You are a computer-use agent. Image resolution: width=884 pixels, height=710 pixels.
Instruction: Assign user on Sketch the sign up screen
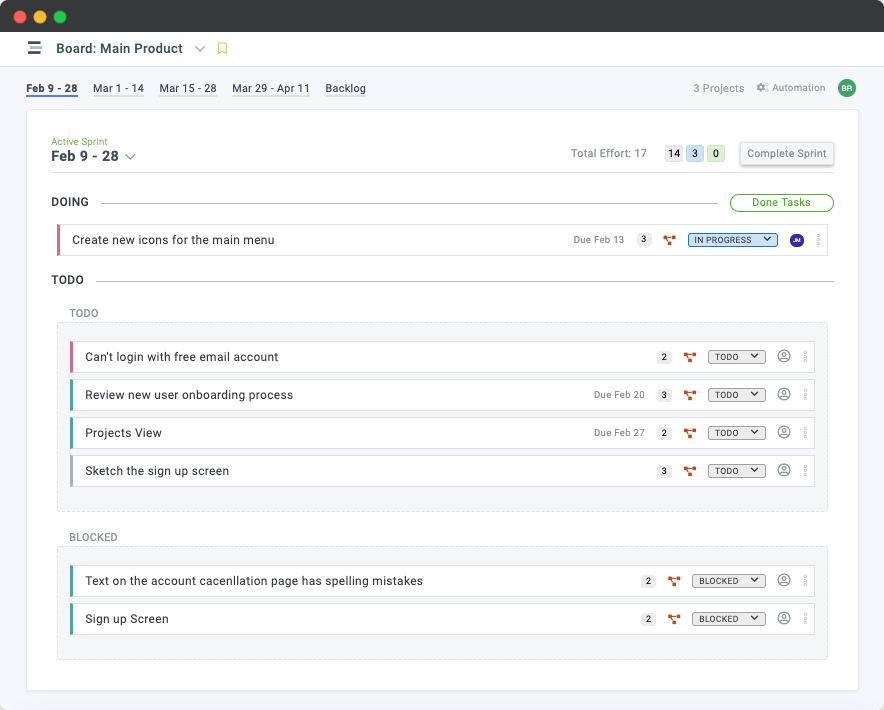[x=784, y=470]
